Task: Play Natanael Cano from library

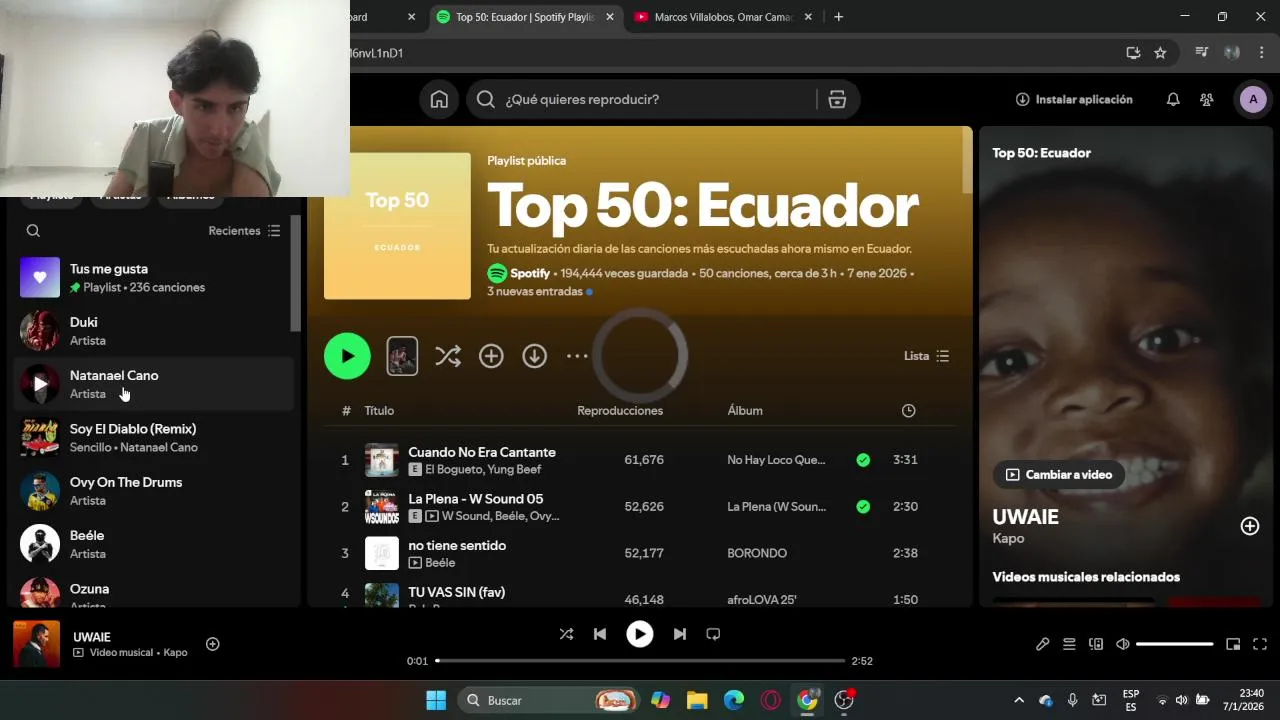Action: point(40,384)
